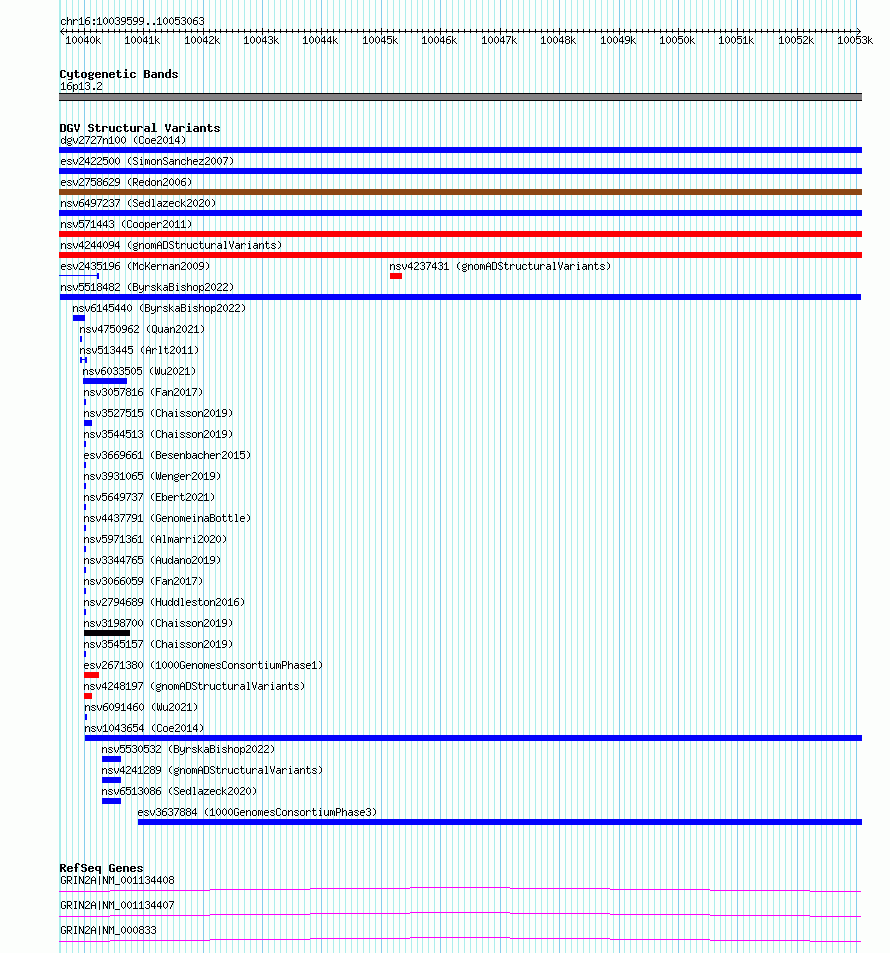Select nsv3931065 (Wenger2019) label
Viewport: 890px width, 953px height.
click(152, 476)
